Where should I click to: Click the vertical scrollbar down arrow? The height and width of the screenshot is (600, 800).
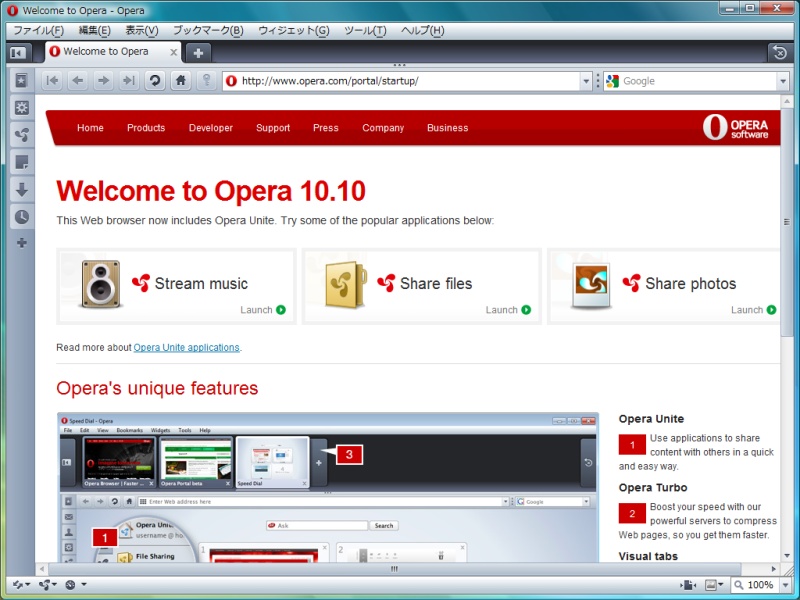coord(786,556)
